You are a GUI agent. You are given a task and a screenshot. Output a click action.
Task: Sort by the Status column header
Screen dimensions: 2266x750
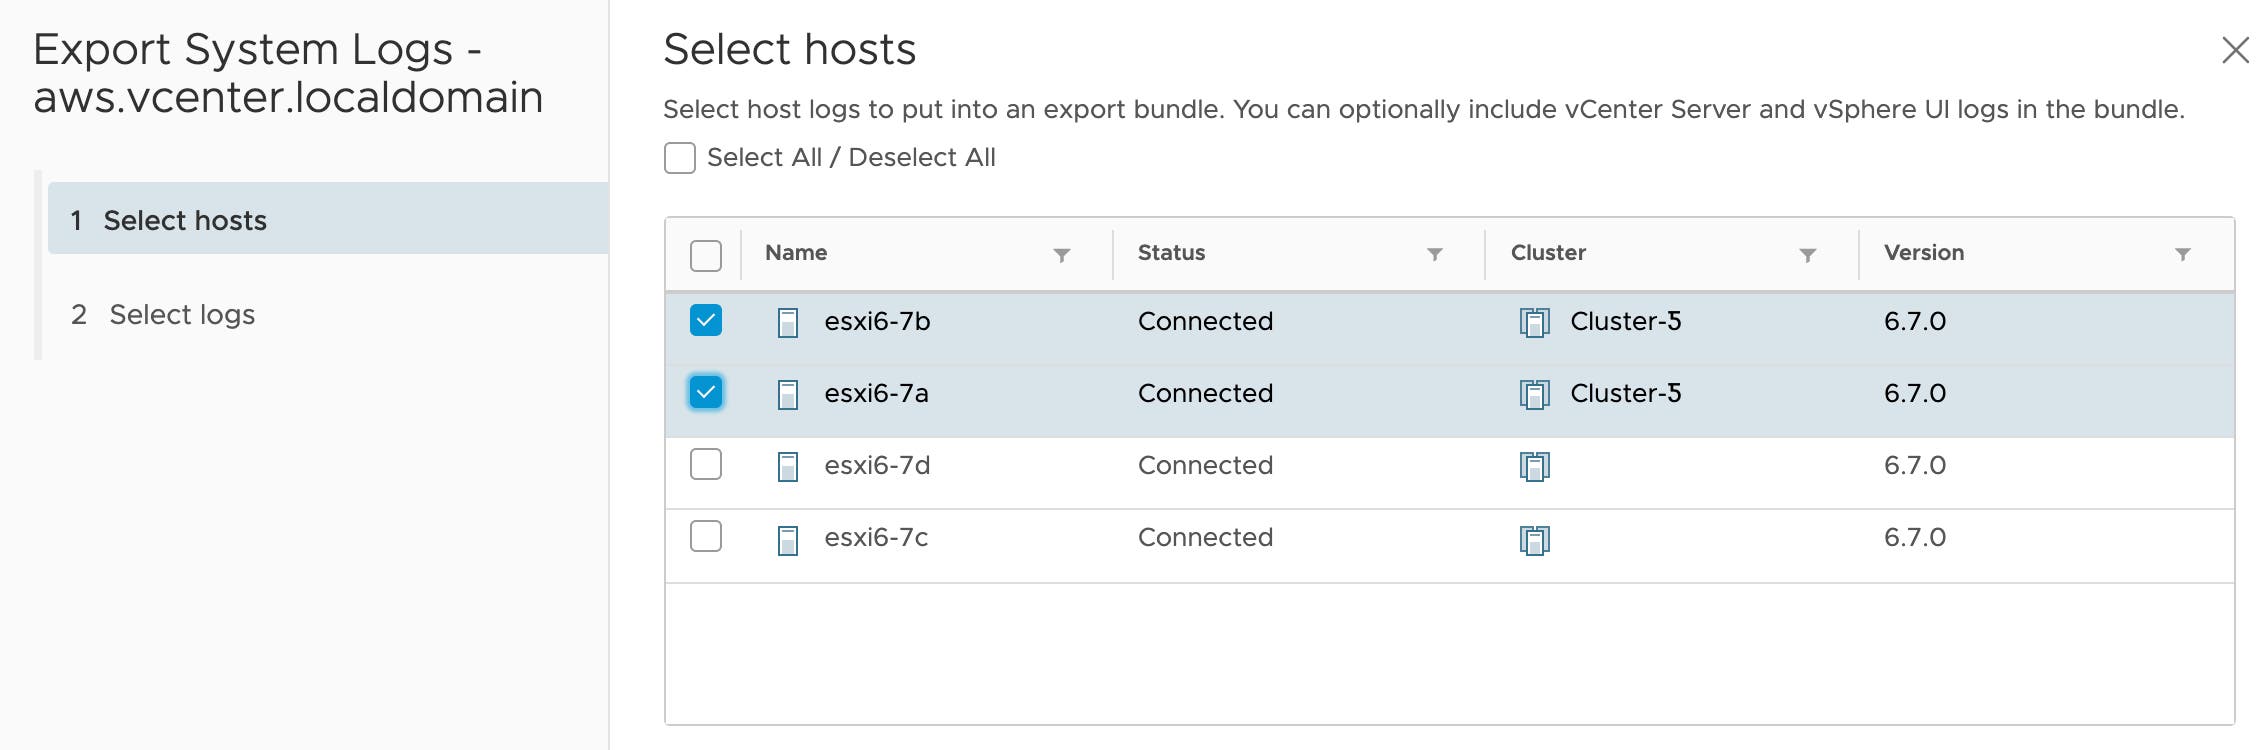pyautogui.click(x=1171, y=253)
